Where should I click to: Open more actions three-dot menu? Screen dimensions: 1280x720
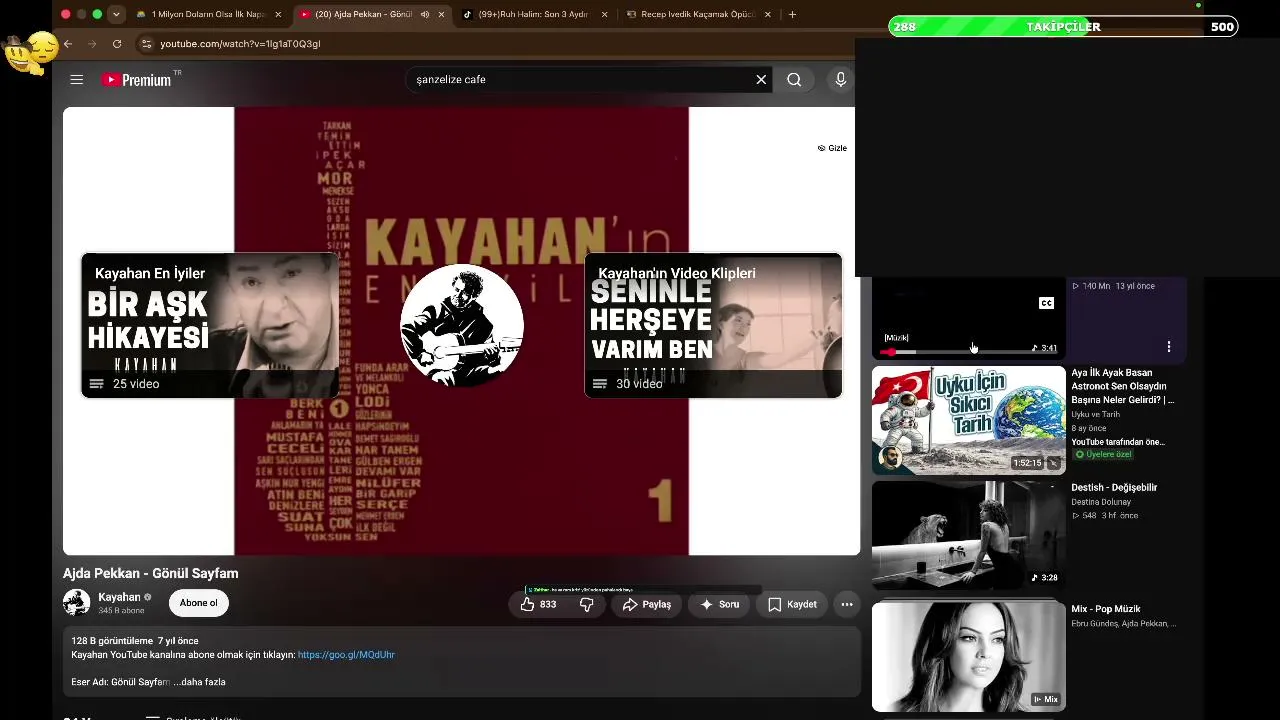(847, 604)
